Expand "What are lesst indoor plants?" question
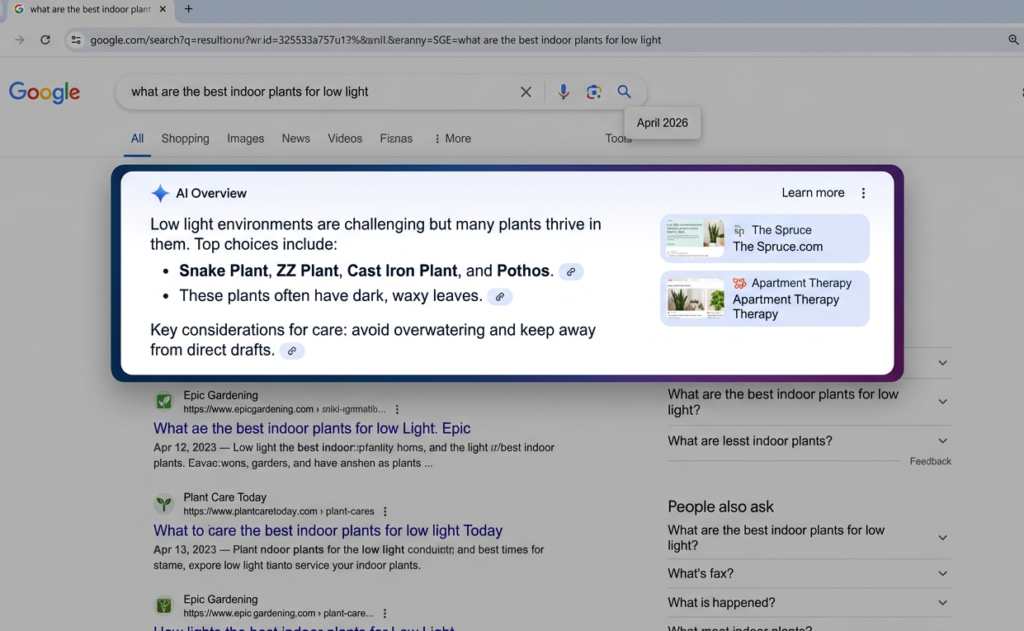 [x=942, y=441]
